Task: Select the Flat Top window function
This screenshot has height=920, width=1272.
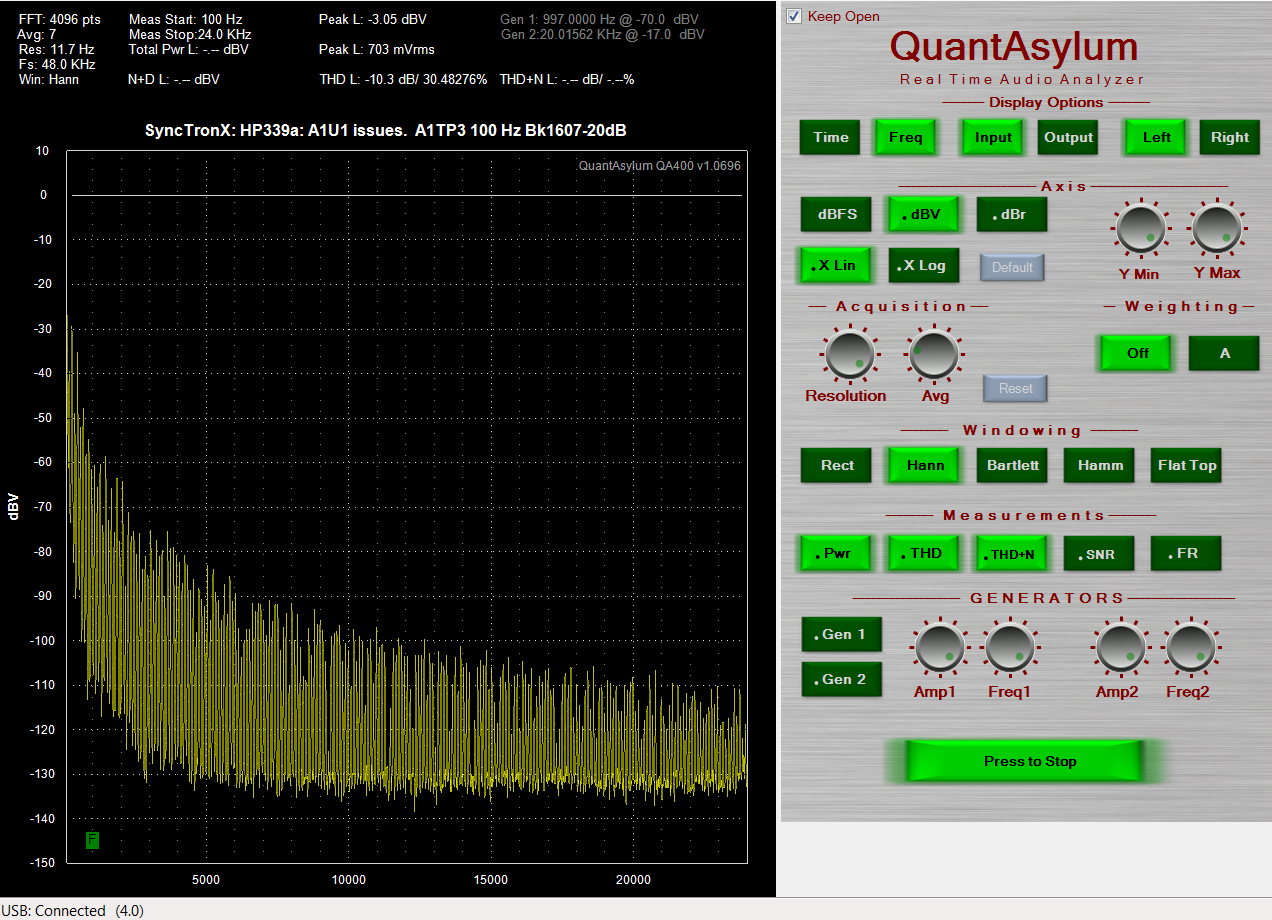Action: click(1187, 465)
